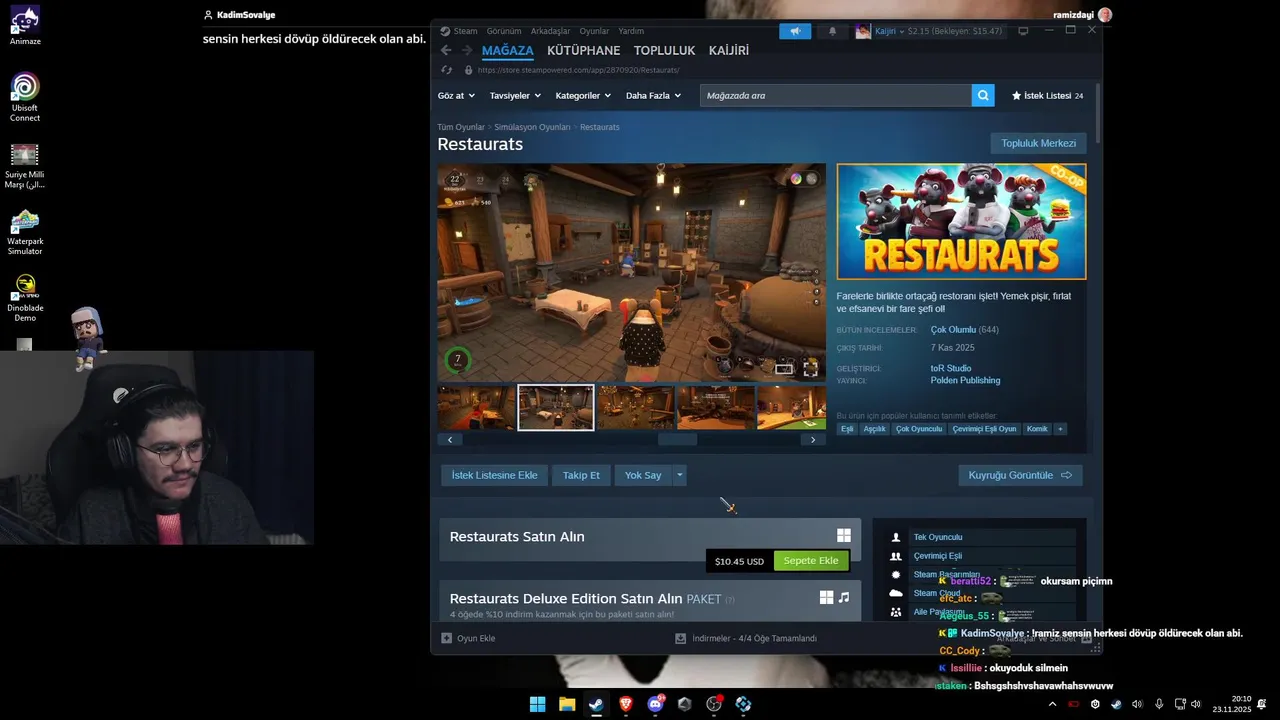Click the Çok Olumlu reviews link

[953, 330]
